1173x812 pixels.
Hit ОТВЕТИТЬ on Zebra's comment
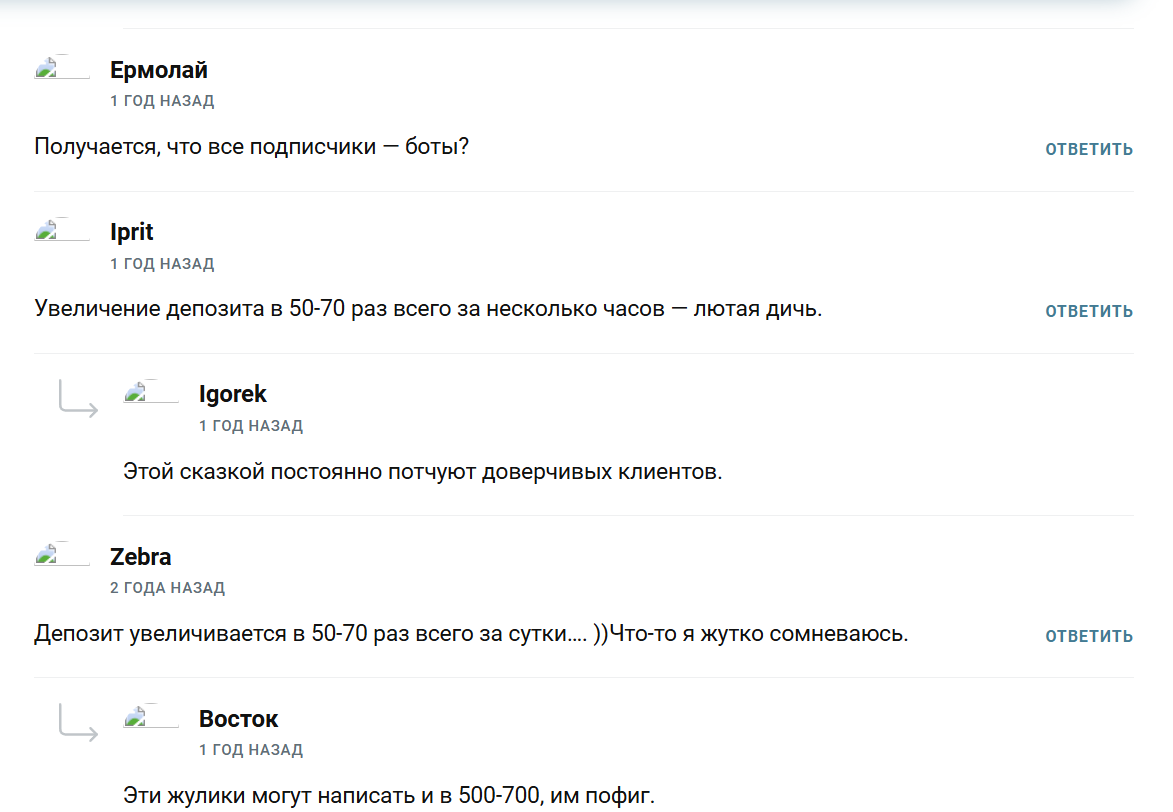pos(1089,636)
